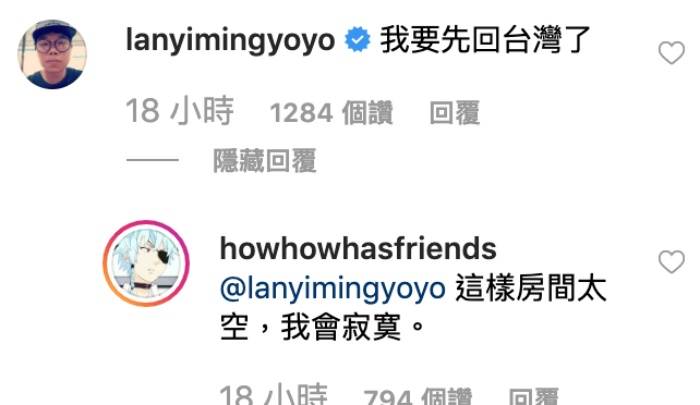Screen dimensions: 700x405
Task: Show who liked via 1284 個讚
Action: [x=331, y=113]
